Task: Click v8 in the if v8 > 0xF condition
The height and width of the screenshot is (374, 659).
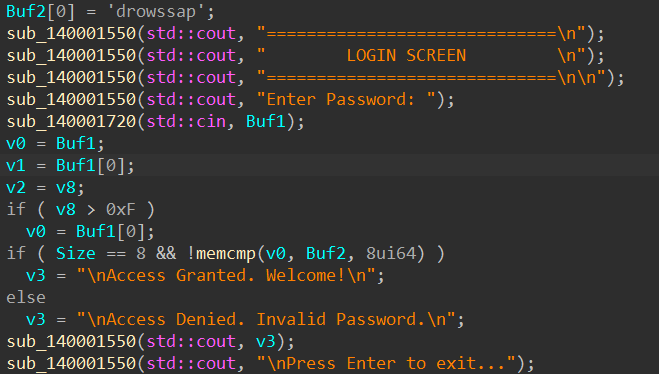Action: pos(66,209)
